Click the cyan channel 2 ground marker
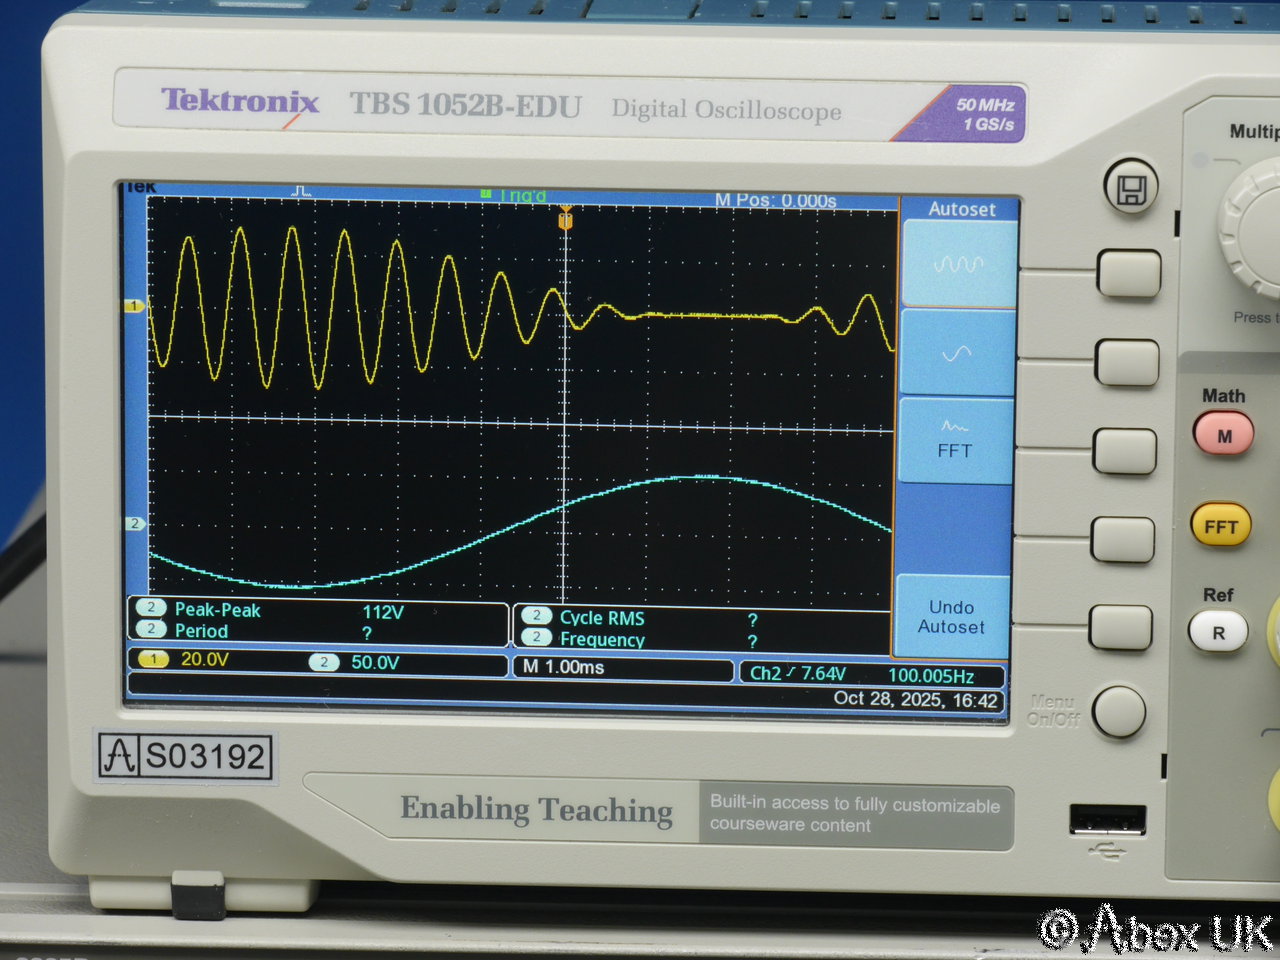The width and height of the screenshot is (1280, 960). (x=134, y=523)
